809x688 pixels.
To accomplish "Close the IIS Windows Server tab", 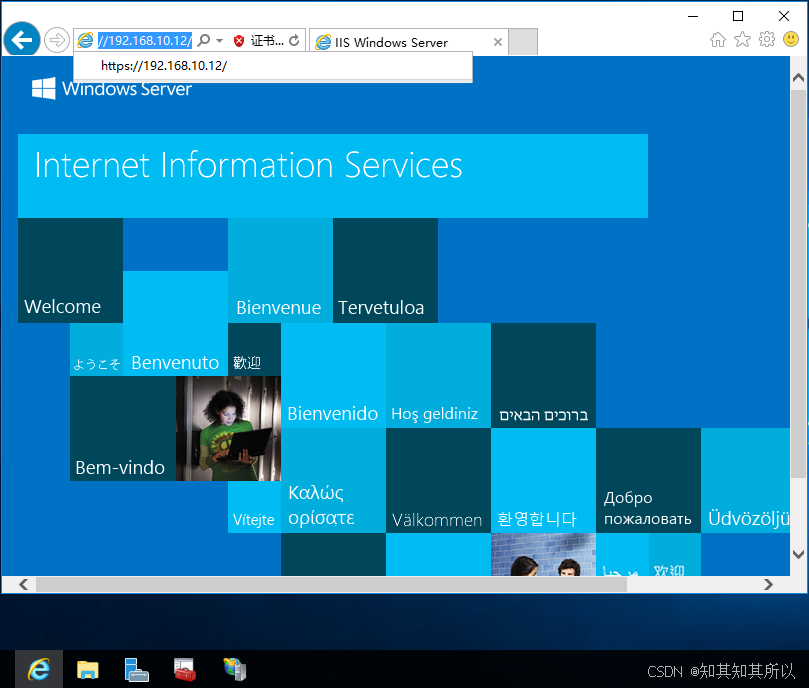I will point(498,42).
